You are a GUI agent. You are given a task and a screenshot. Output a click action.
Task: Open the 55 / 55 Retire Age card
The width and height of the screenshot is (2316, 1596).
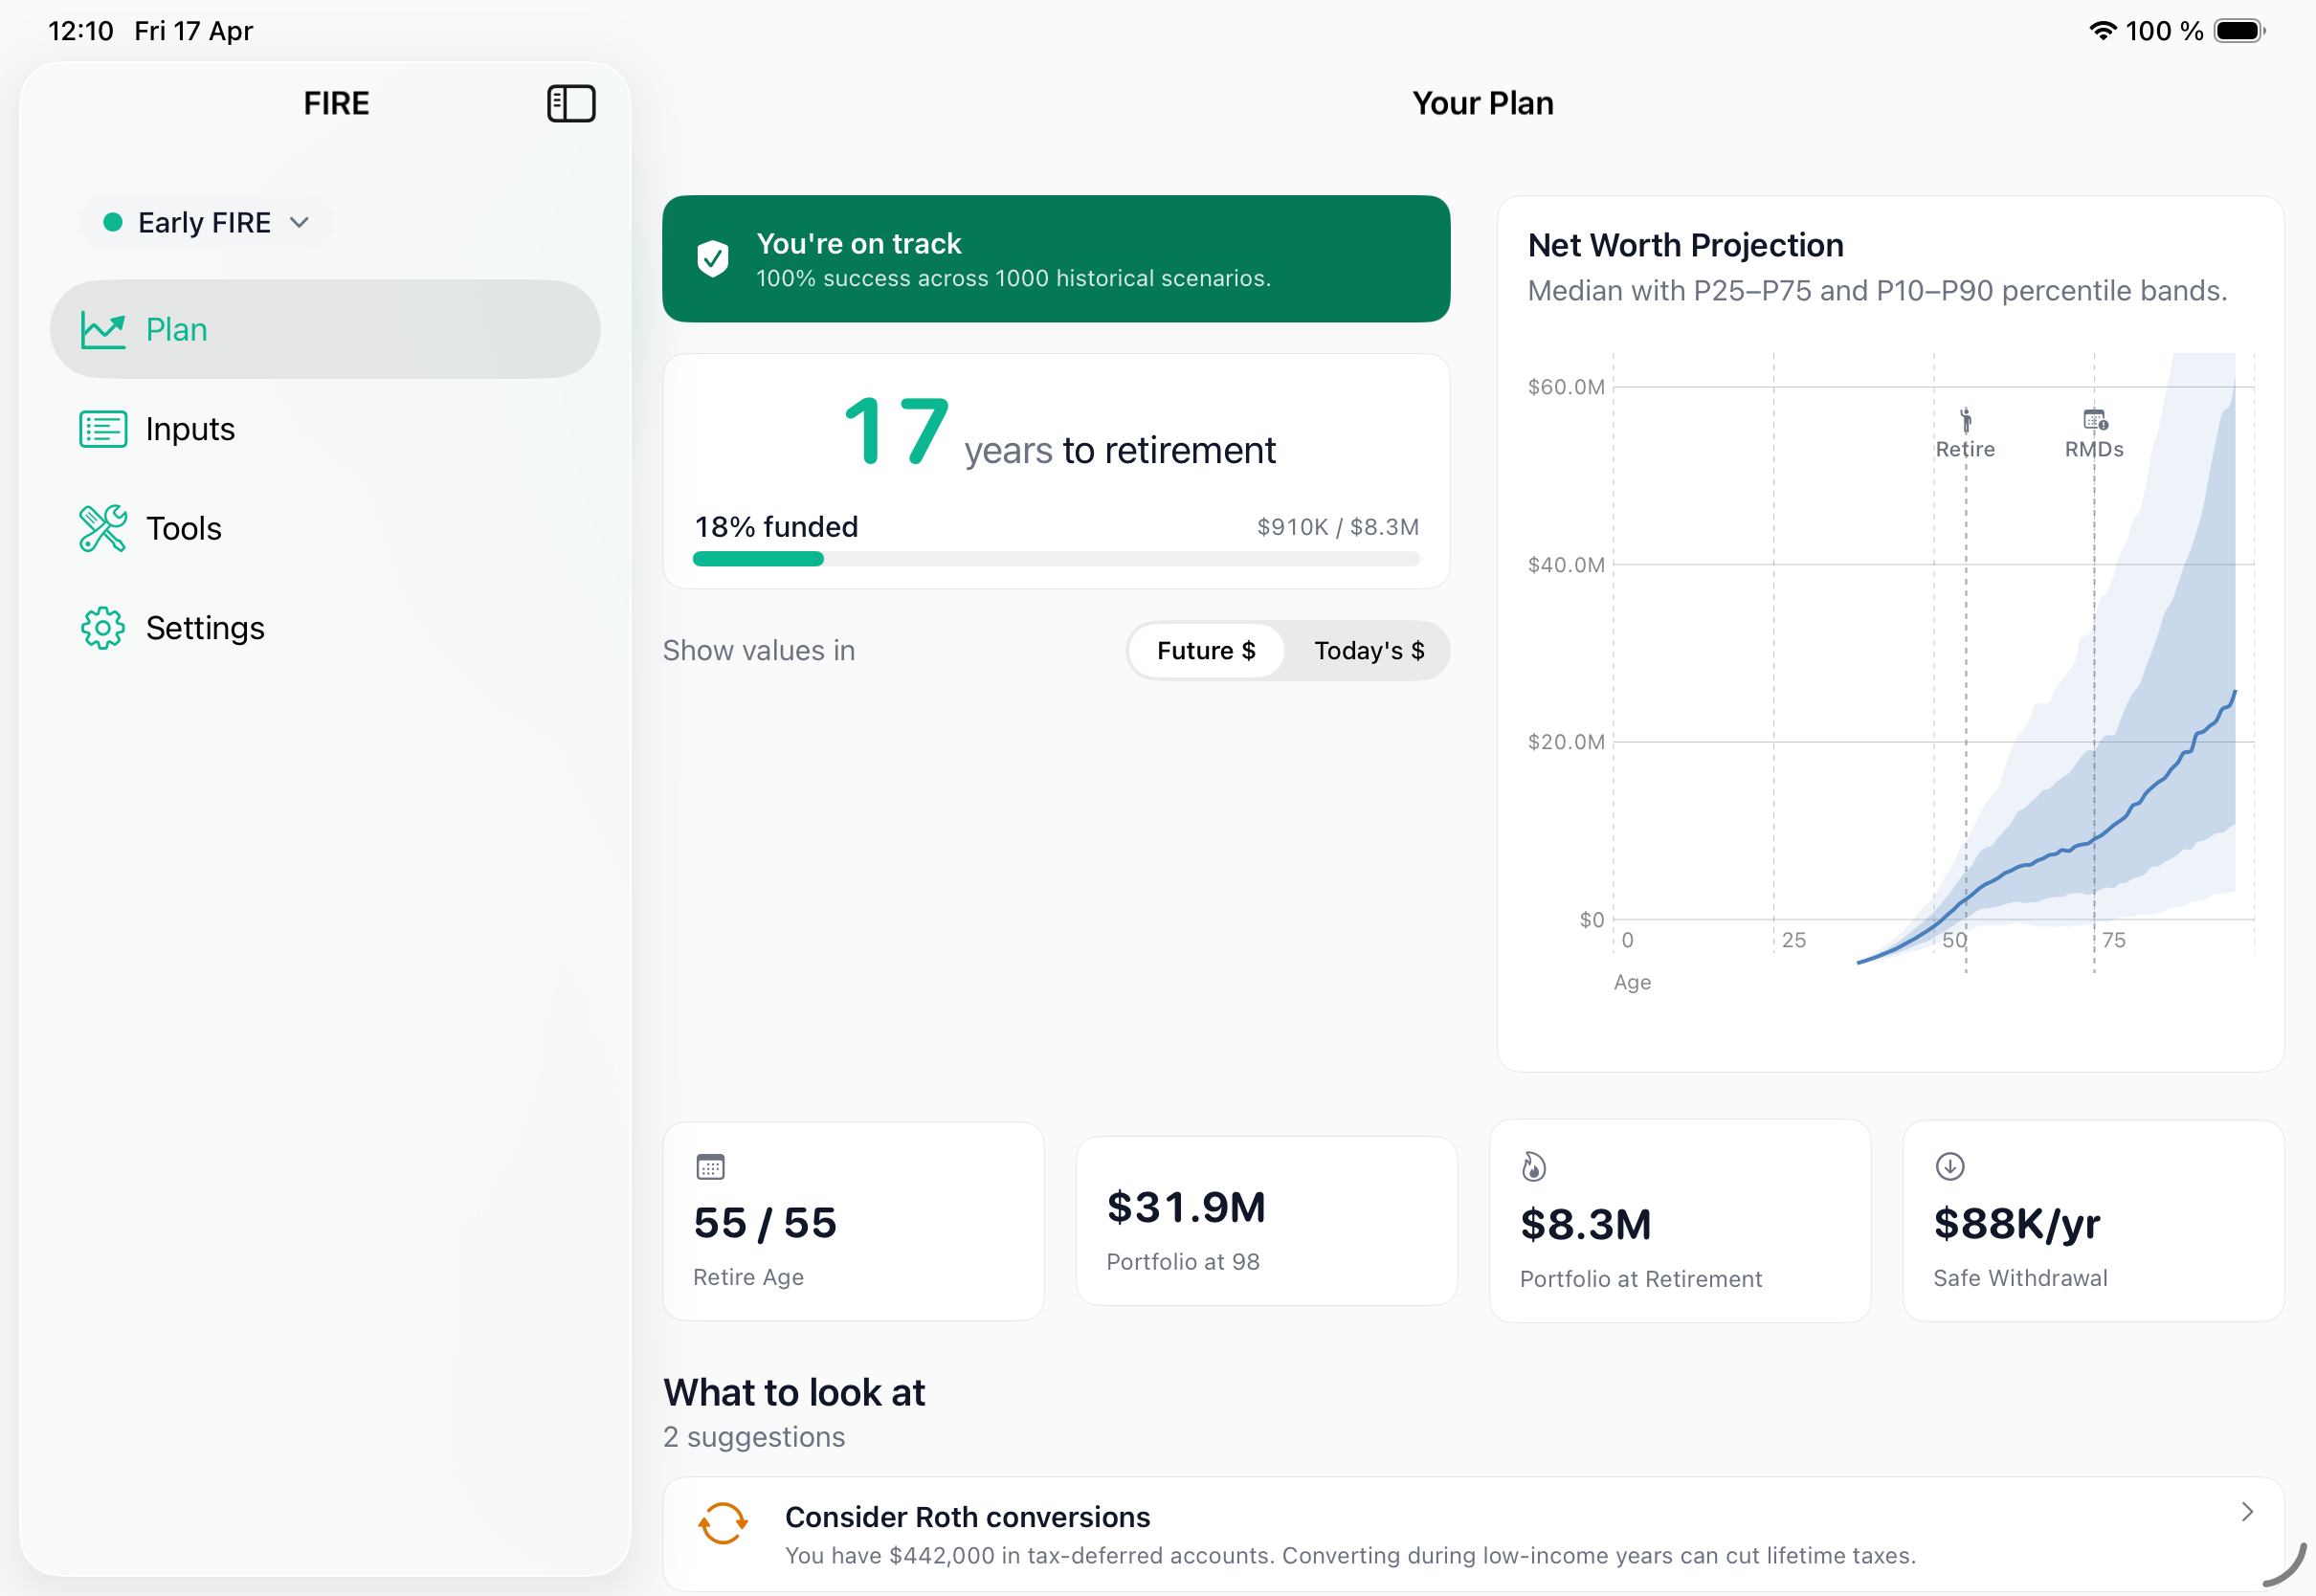pyautogui.click(x=853, y=1221)
